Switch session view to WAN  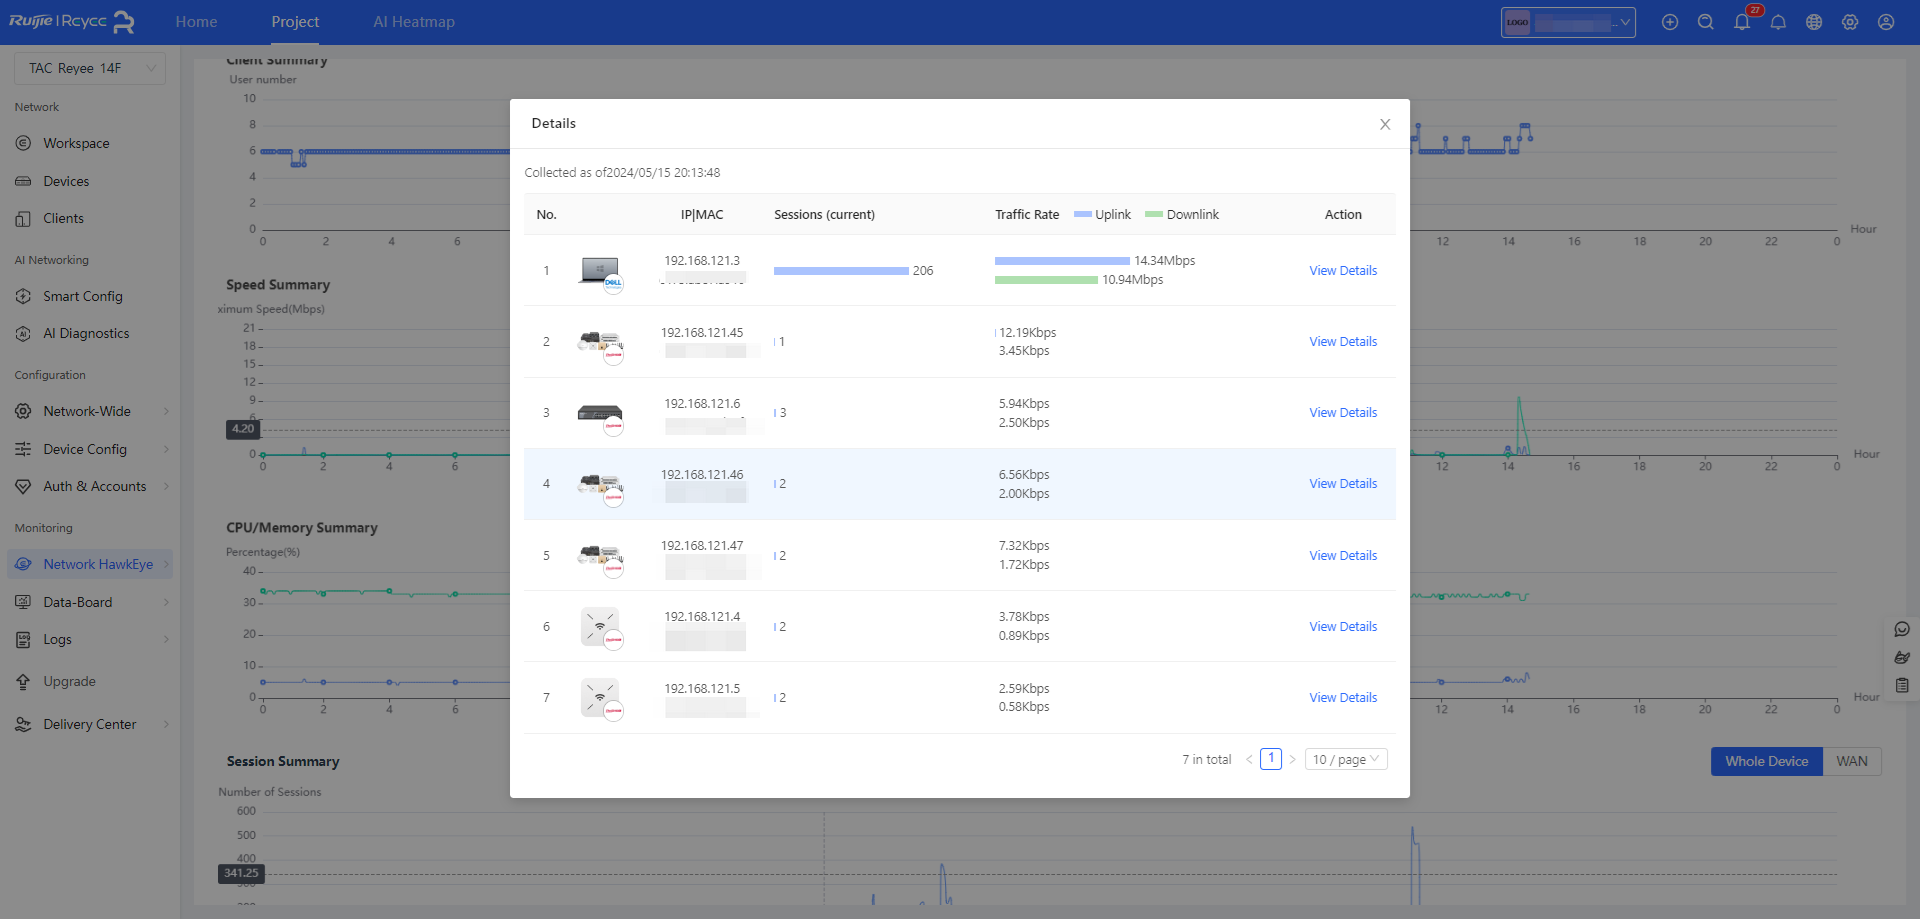click(1851, 761)
